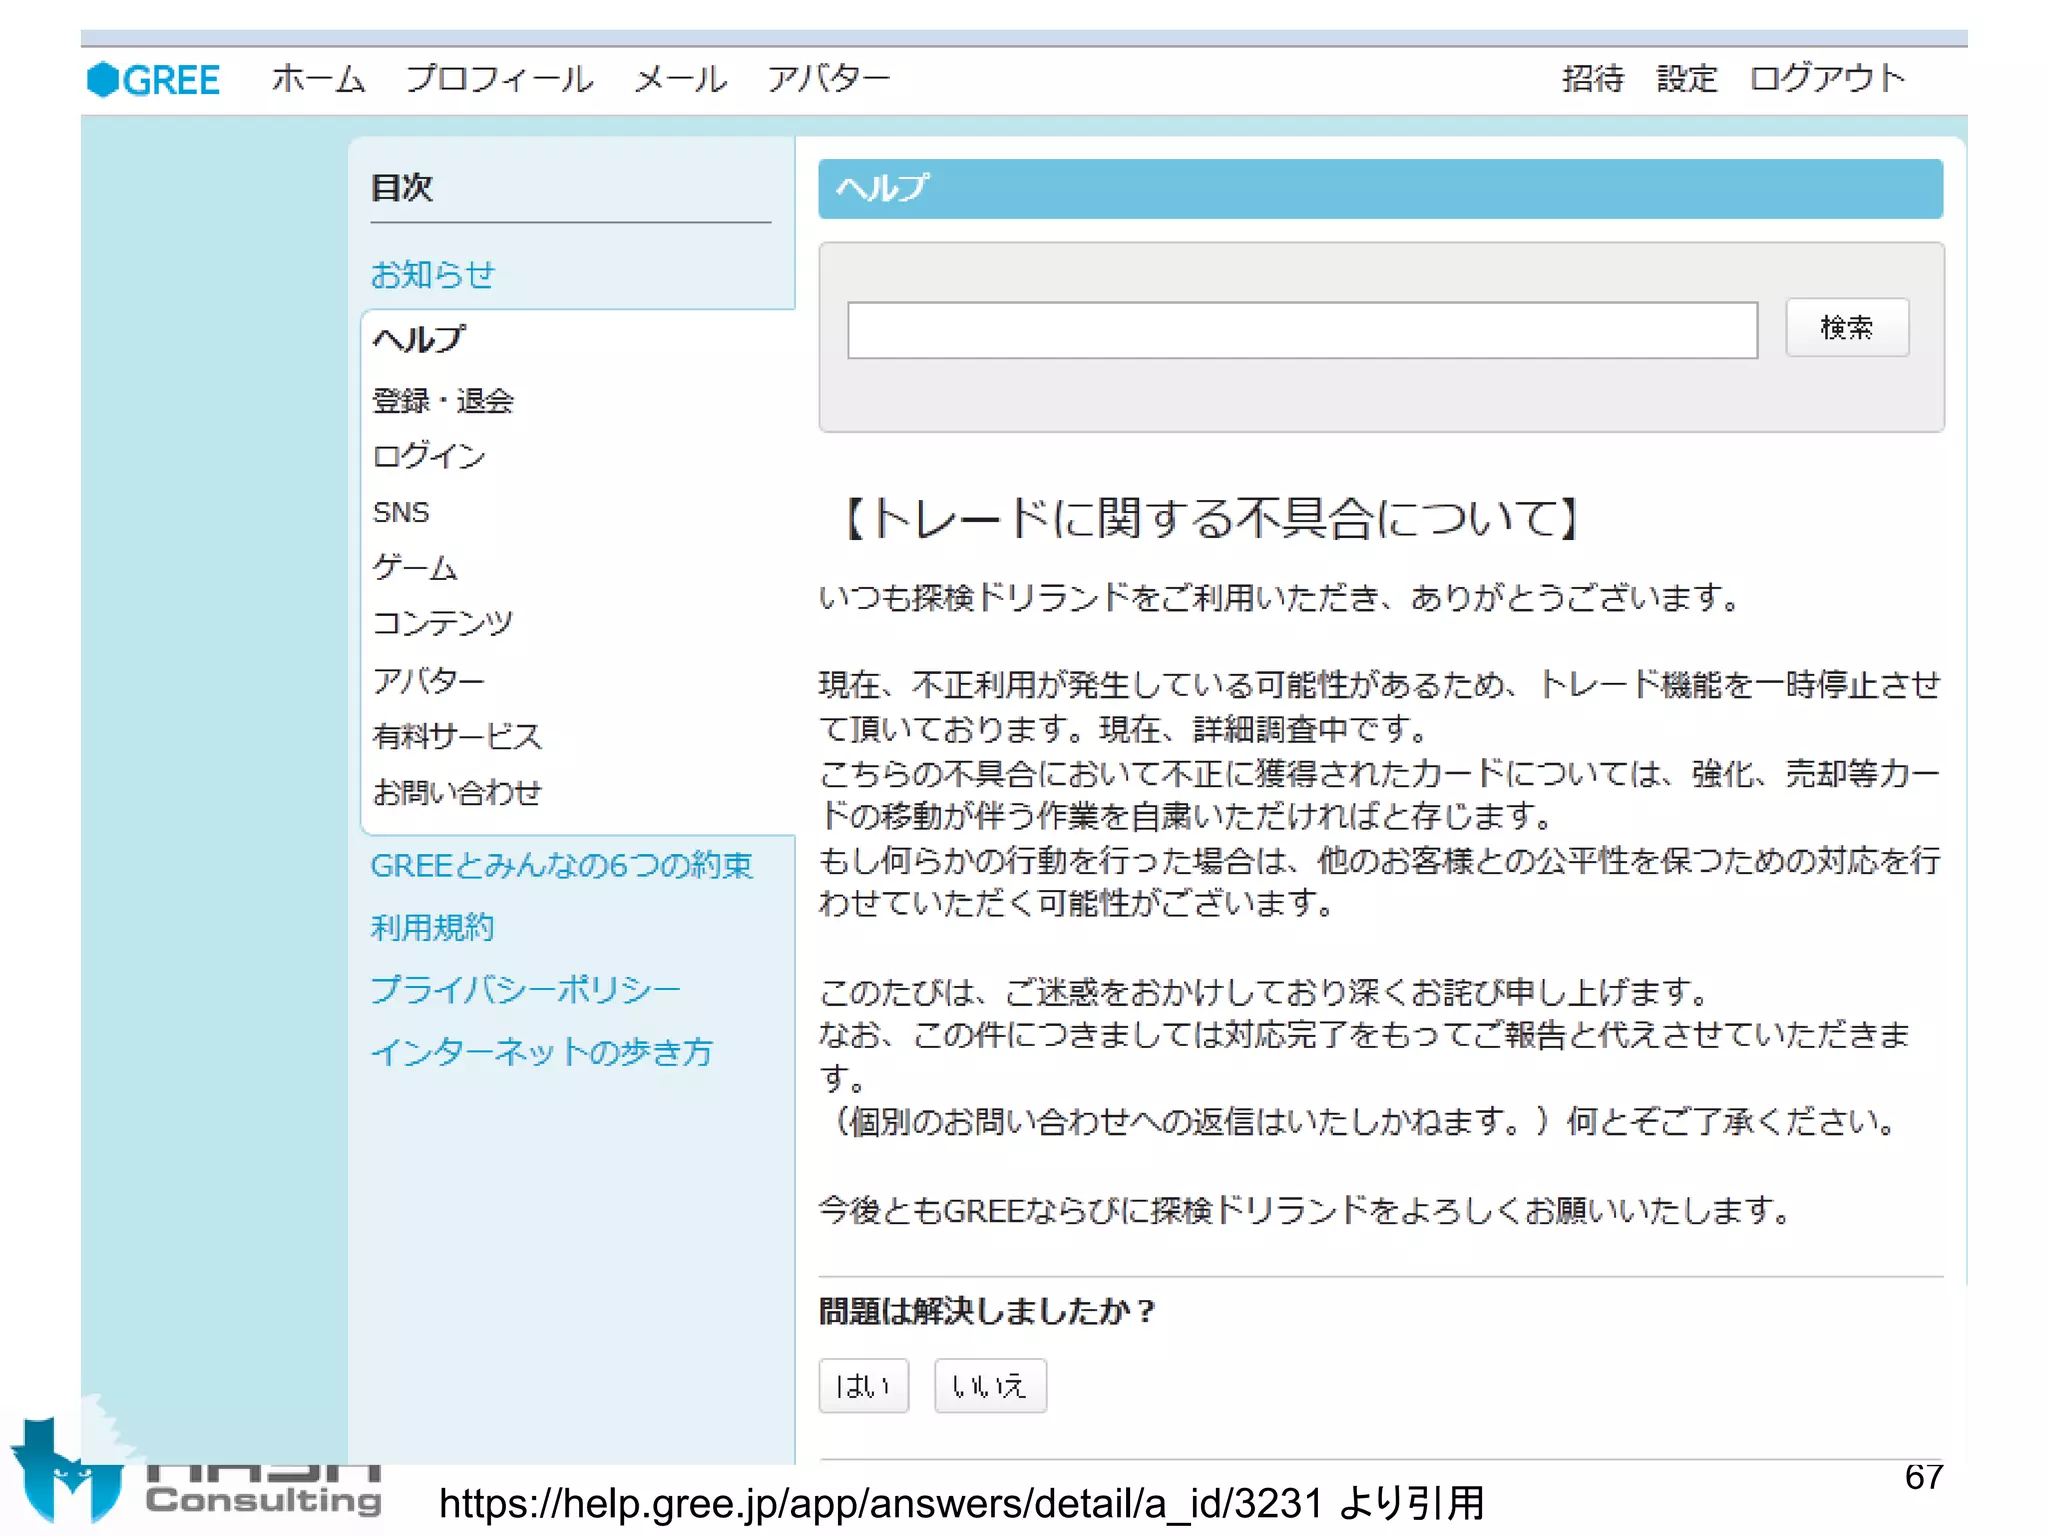
Task: Select the ヘルプ heading in the sidebar
Action: (418, 340)
